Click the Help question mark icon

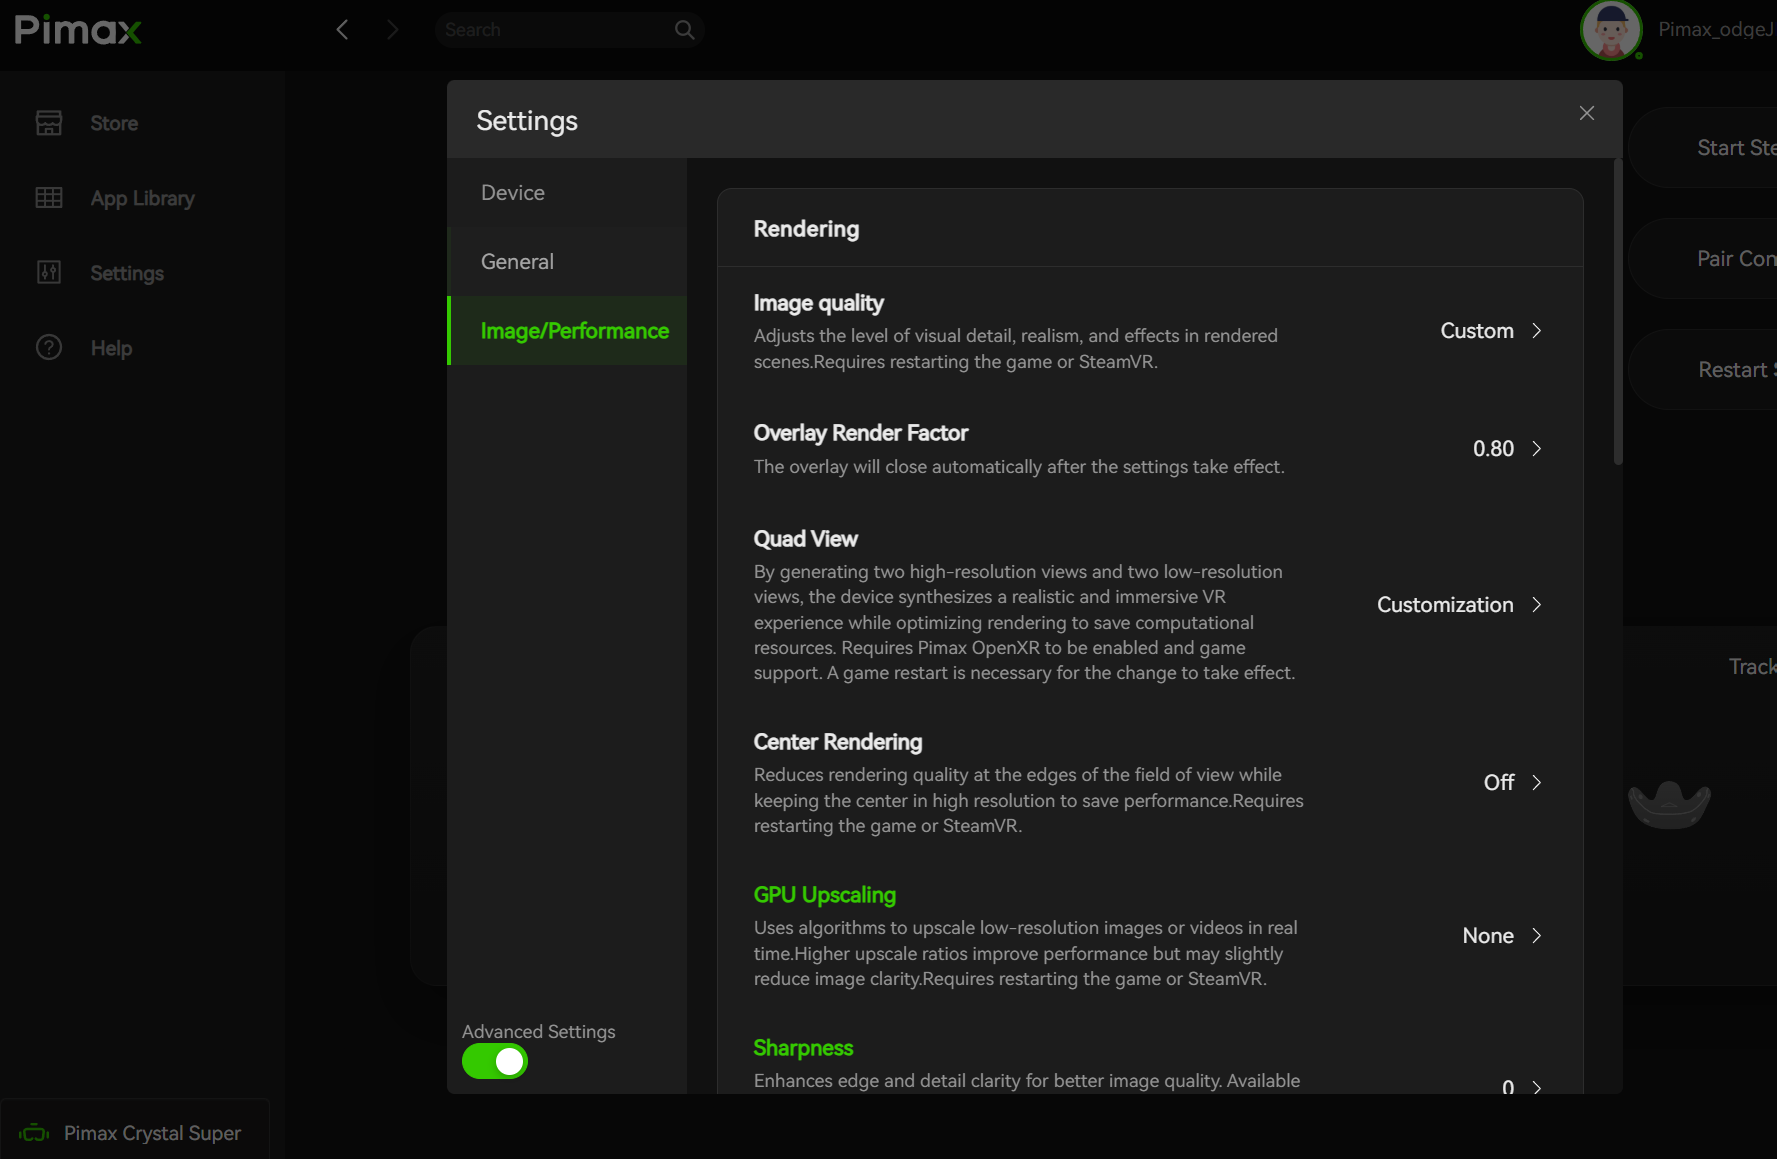49,347
